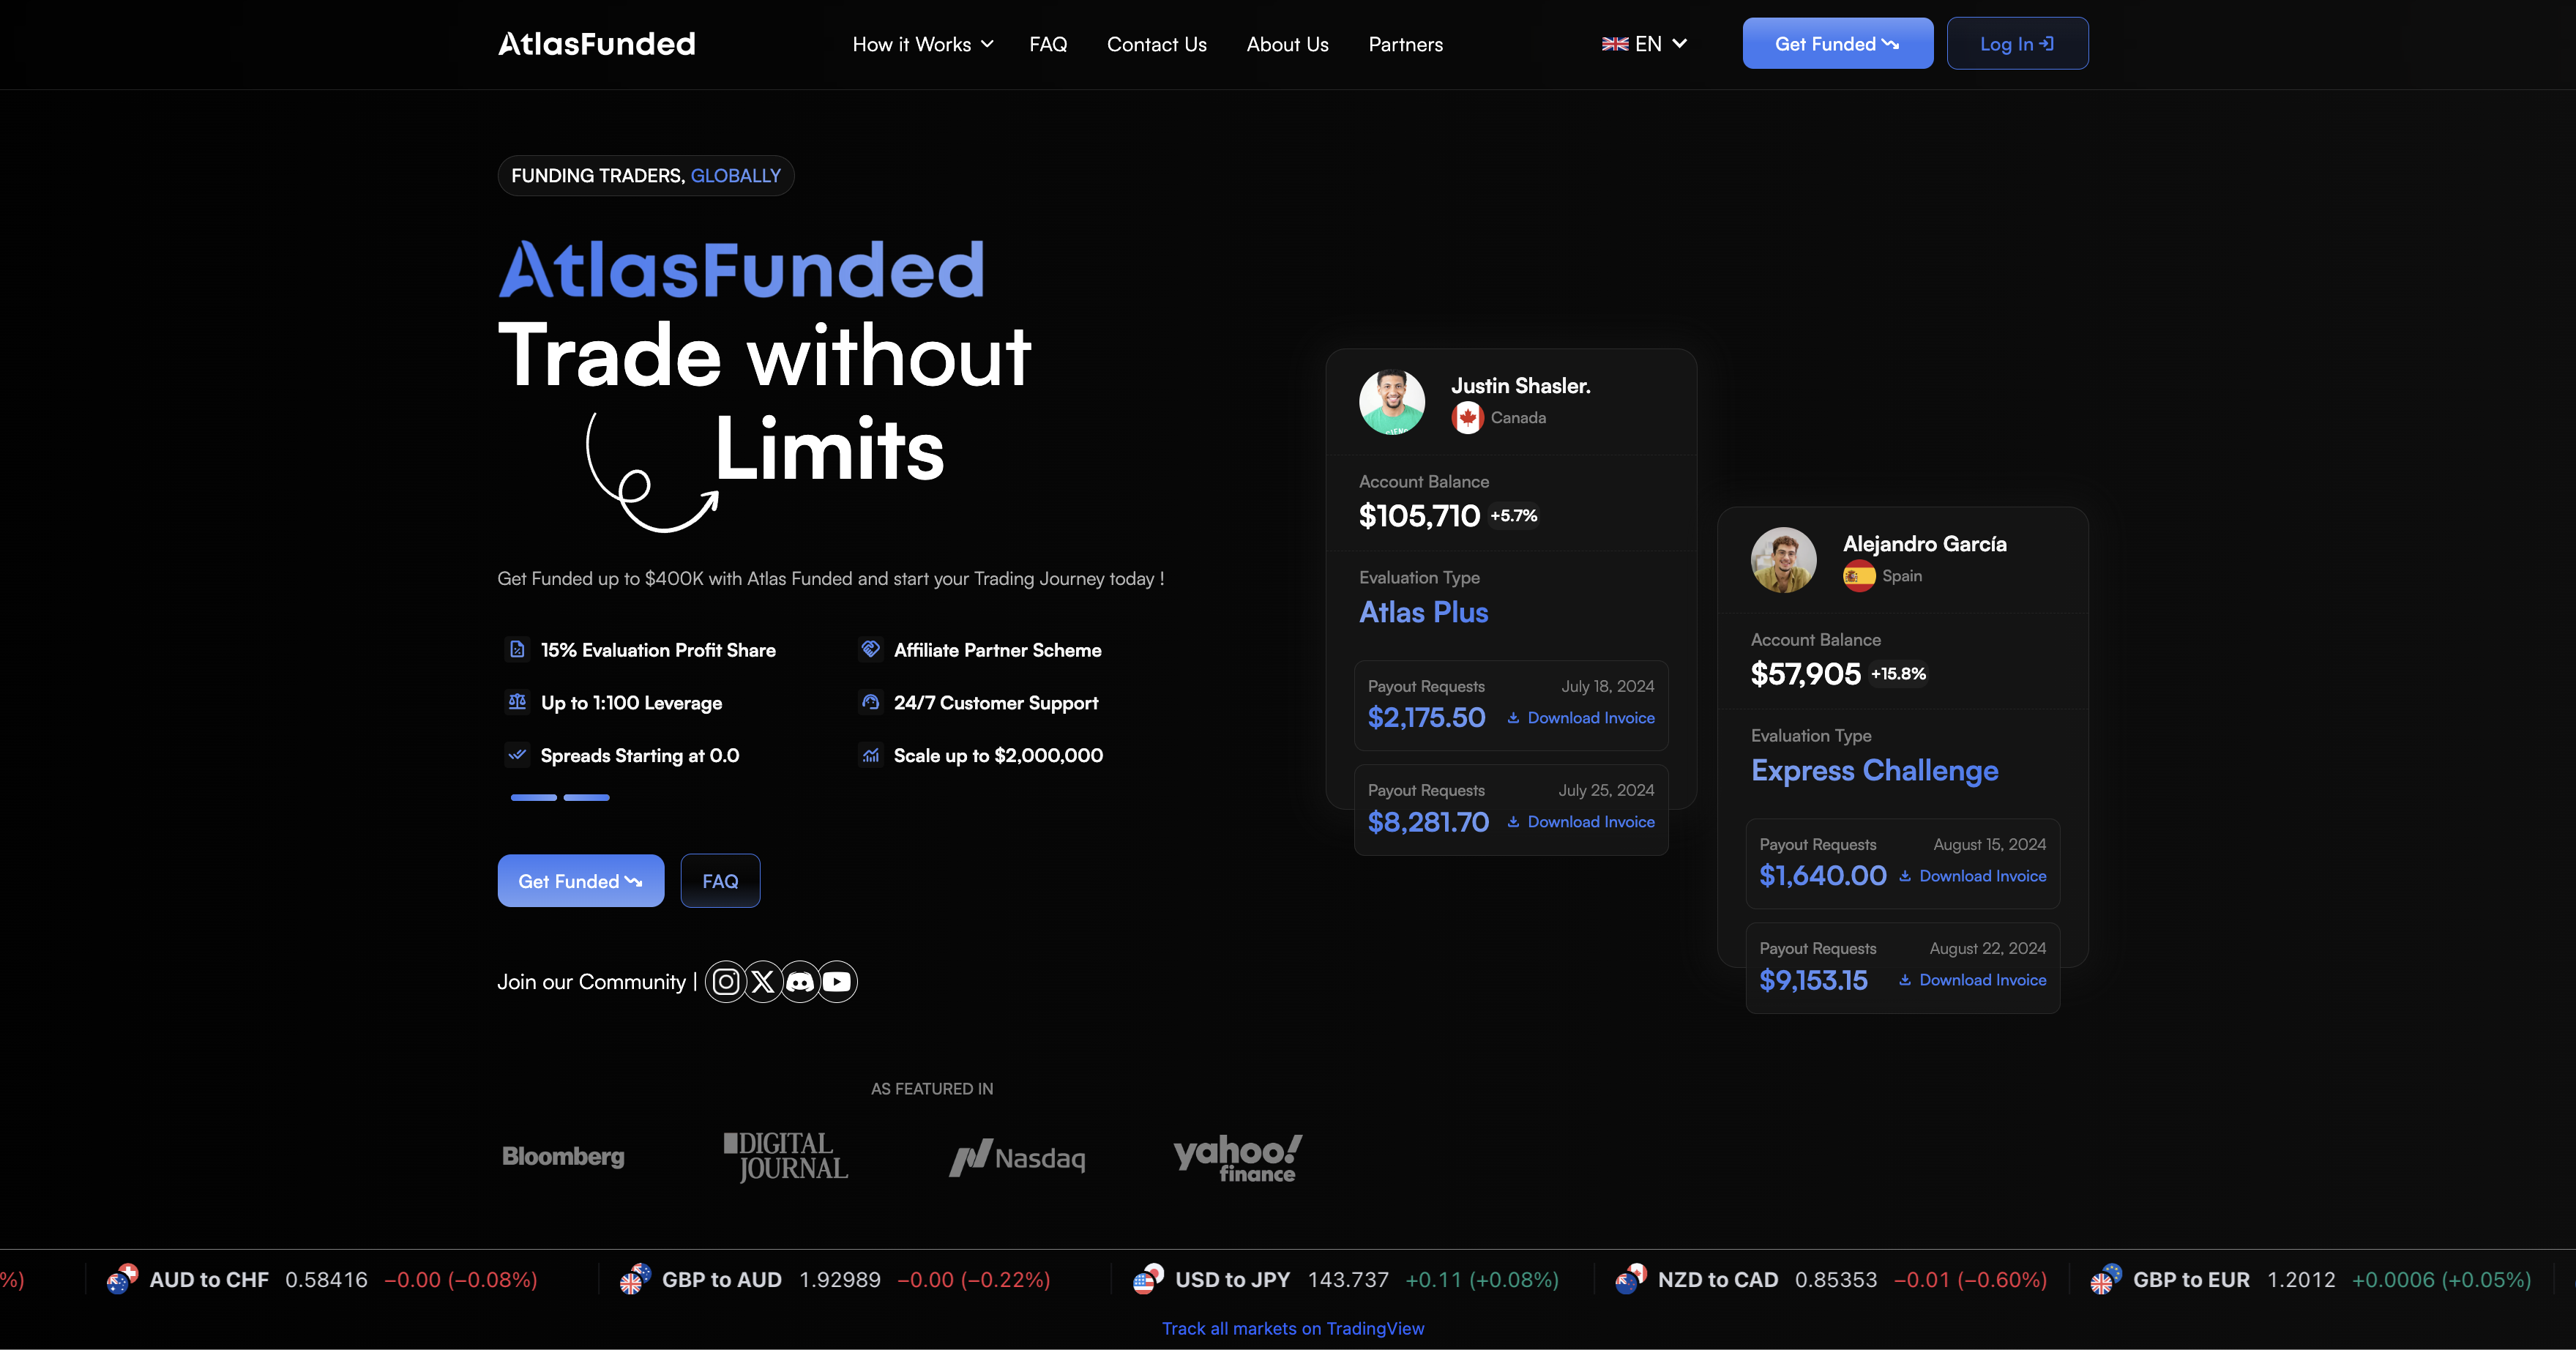Image resolution: width=2576 pixels, height=1350 pixels.
Task: Click the AUD to CHF flag icon
Action: pos(122,1279)
